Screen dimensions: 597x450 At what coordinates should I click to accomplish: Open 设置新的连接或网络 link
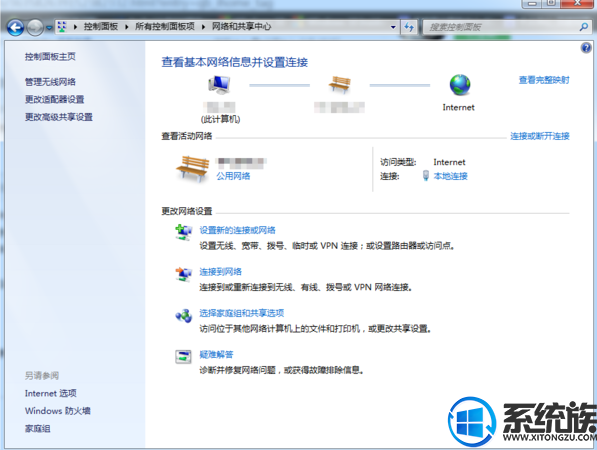point(237,230)
